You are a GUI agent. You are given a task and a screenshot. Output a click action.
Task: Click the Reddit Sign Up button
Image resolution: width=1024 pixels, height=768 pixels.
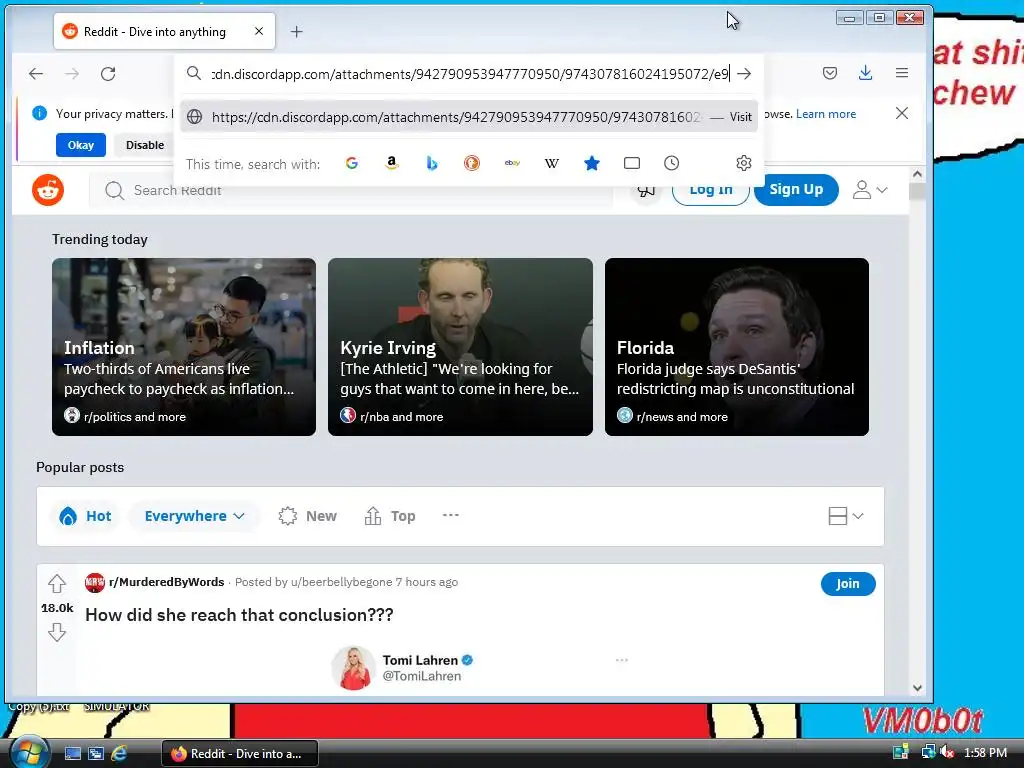[796, 190]
